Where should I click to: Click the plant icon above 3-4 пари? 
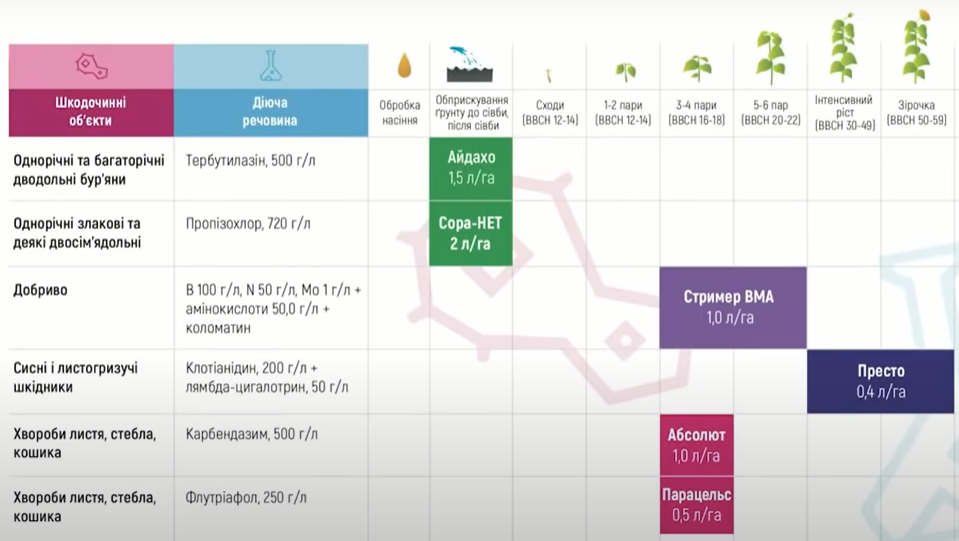(x=697, y=68)
